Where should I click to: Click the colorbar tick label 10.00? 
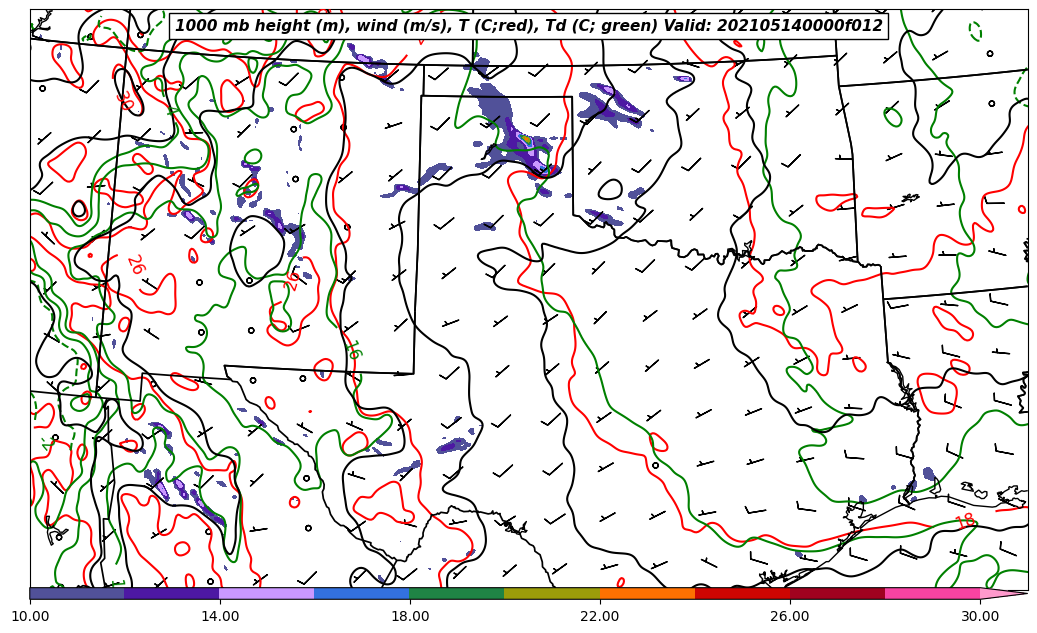[30, 616]
